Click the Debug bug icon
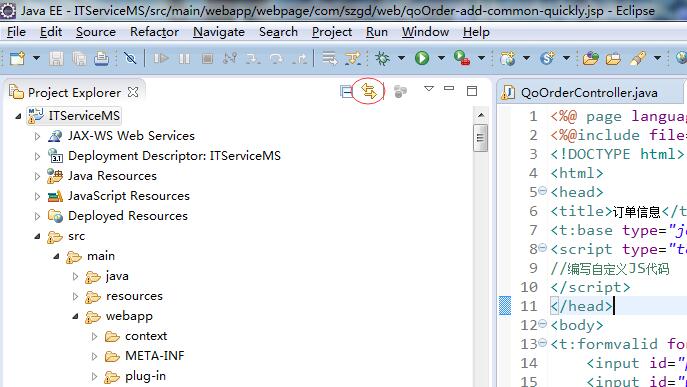 (382, 58)
